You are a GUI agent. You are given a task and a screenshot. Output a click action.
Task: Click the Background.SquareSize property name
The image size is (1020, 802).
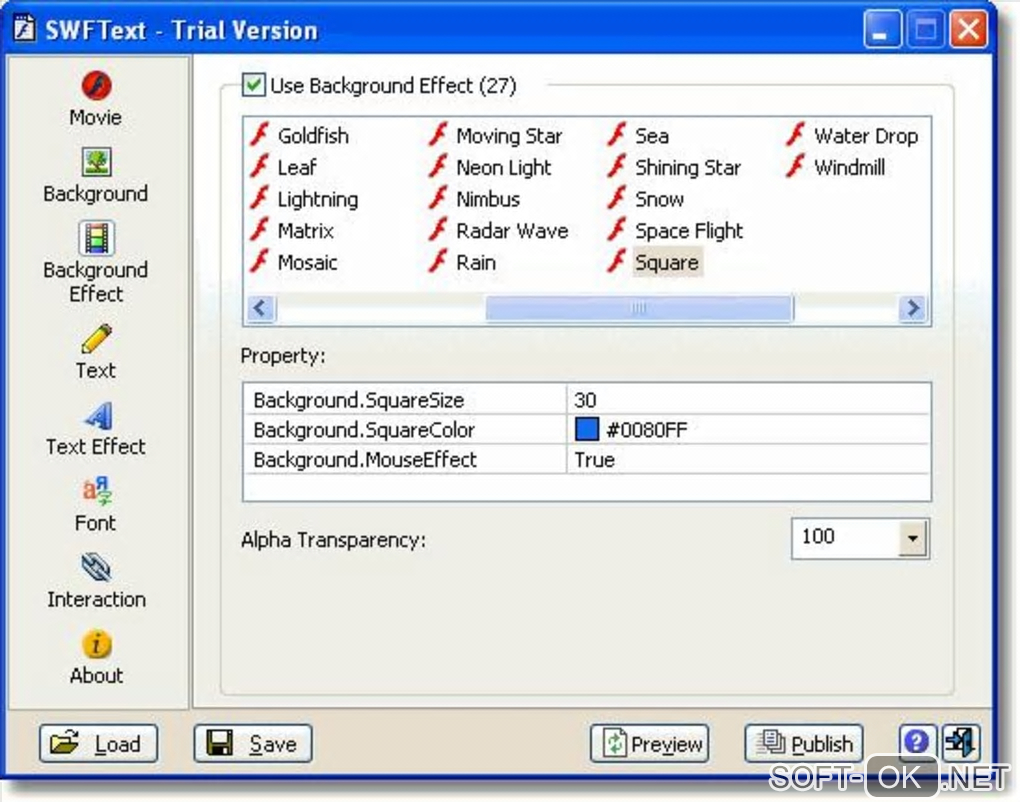pyautogui.click(x=359, y=400)
